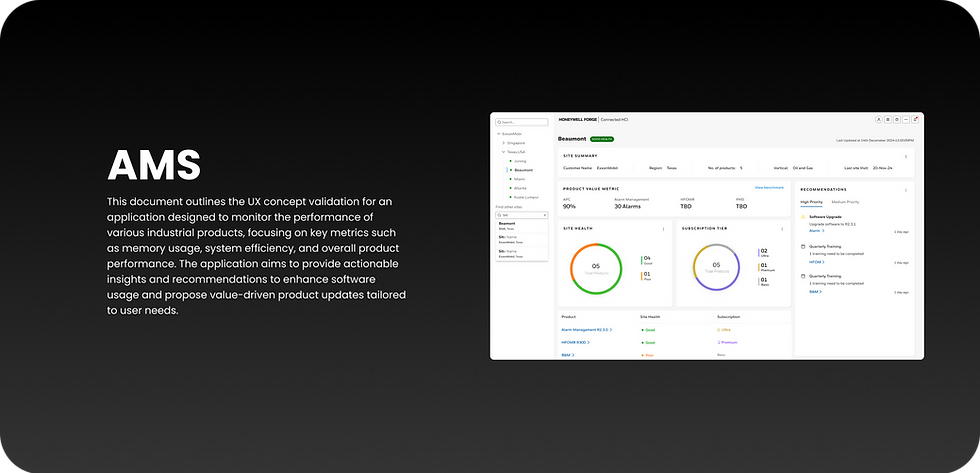Select the Jurong site in tree
This screenshot has width=980, height=473.
pyautogui.click(x=518, y=161)
